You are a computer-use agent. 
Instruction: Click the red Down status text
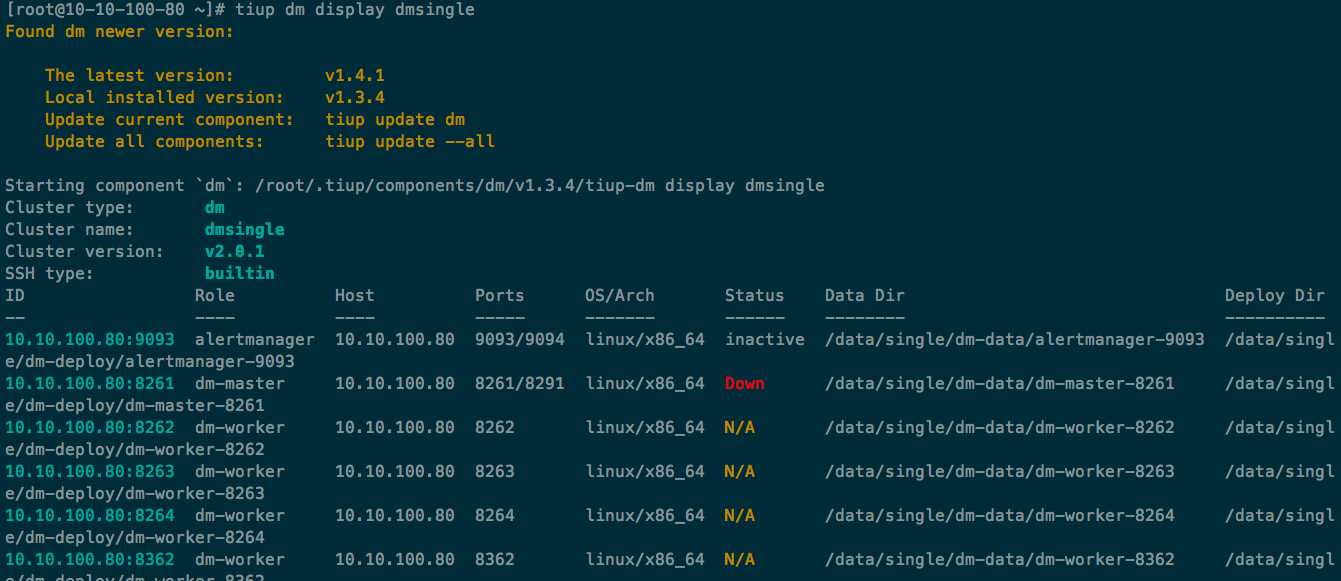[x=744, y=383]
